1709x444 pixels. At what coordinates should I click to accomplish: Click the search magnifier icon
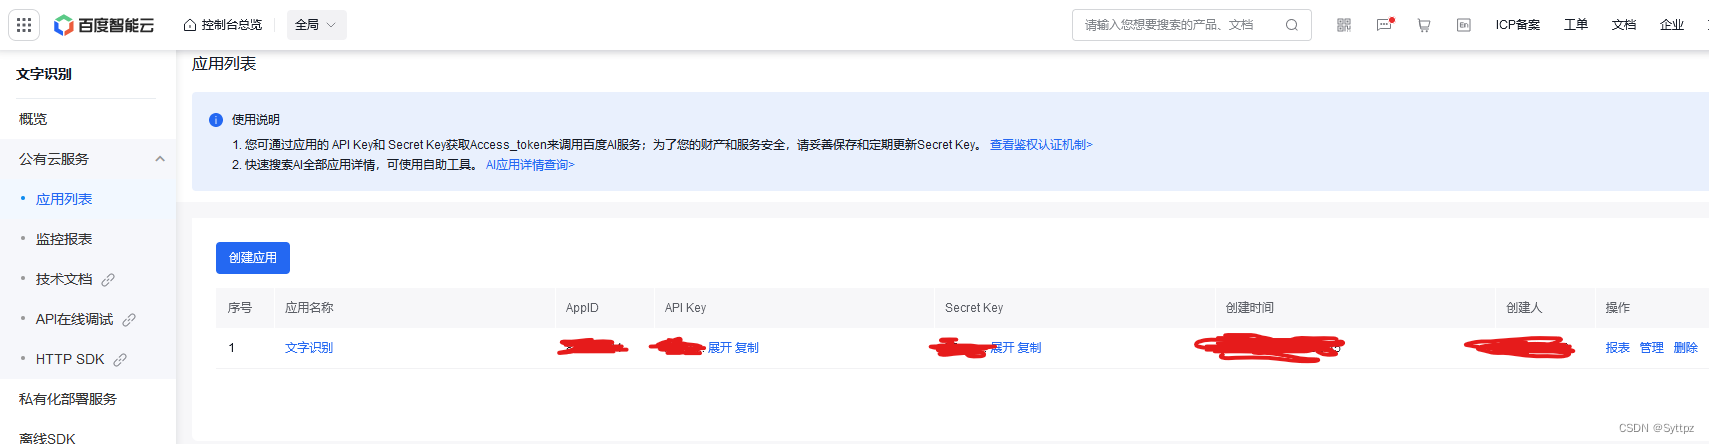coord(1292,25)
